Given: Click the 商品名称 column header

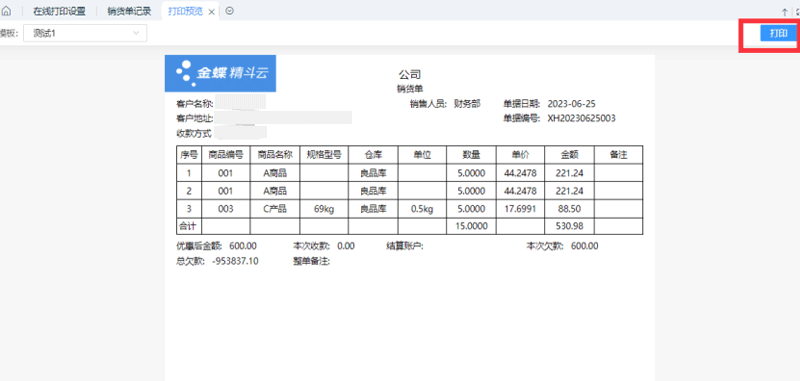Looking at the screenshot, I should (275, 155).
